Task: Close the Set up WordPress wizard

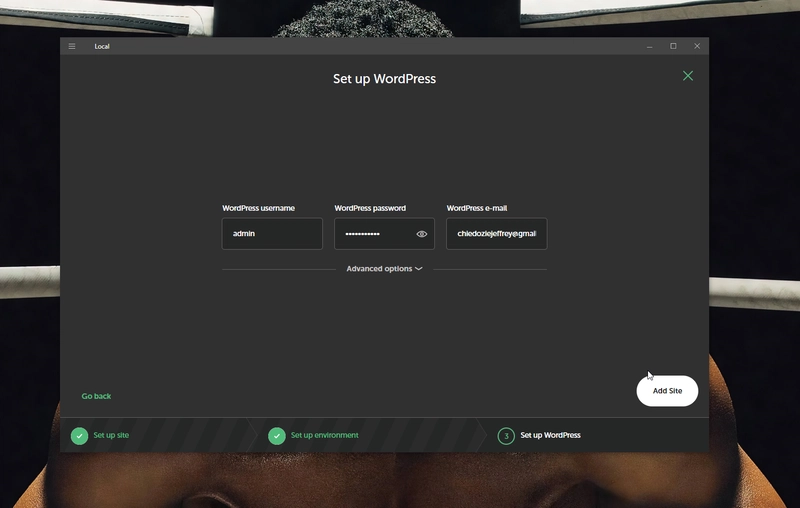Action: tap(688, 76)
